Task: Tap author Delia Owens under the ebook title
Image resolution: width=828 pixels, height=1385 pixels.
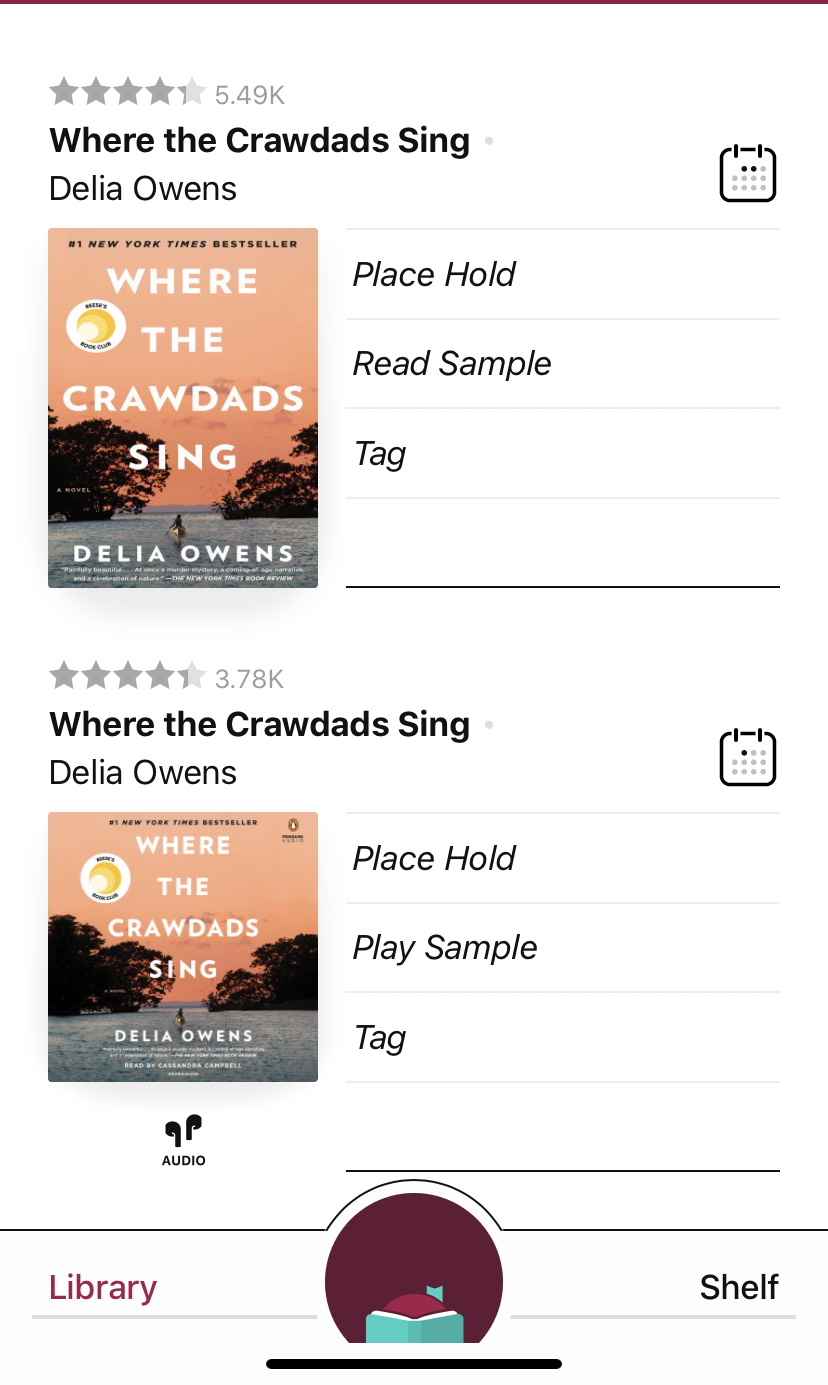Action: [x=143, y=189]
